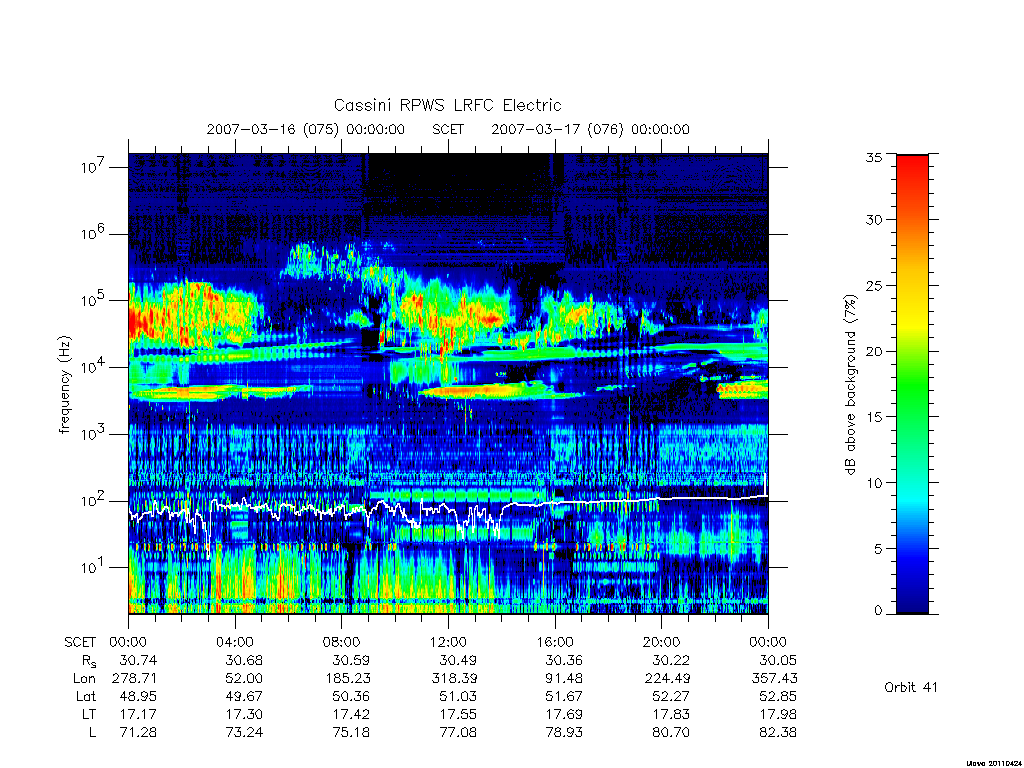Click the Lon value 278.71
Screen dimensions: 1024x768
coord(135,679)
